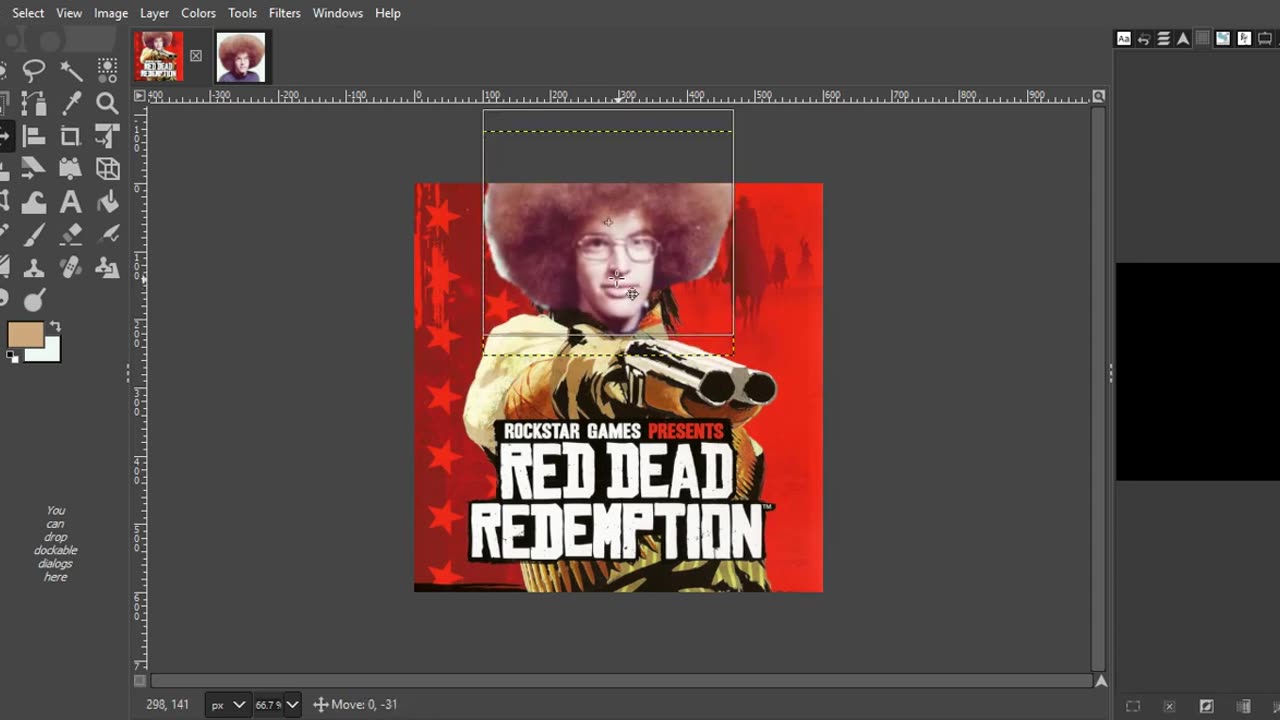This screenshot has width=1280, height=720.
Task: Select the 3D Transform cube tool
Action: tap(107, 169)
